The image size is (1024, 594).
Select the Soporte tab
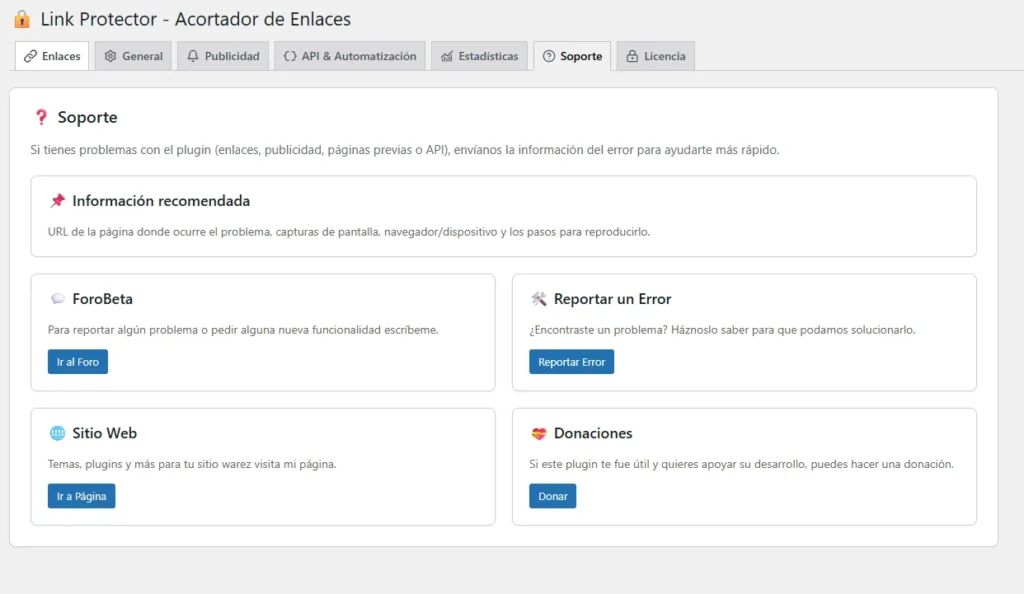click(x=572, y=56)
